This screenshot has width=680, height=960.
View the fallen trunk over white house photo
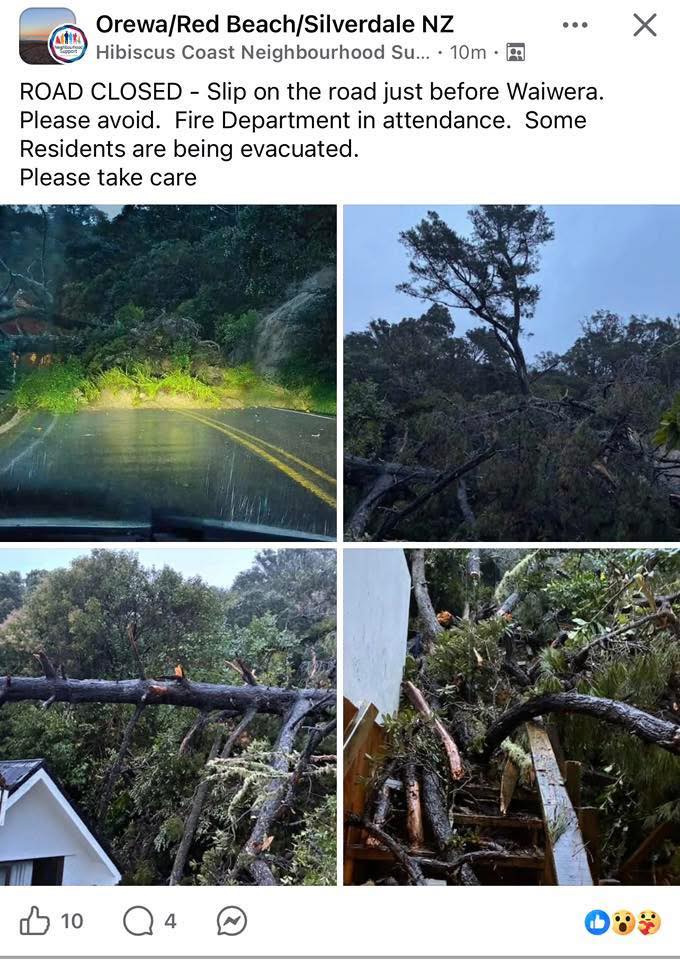(168, 717)
